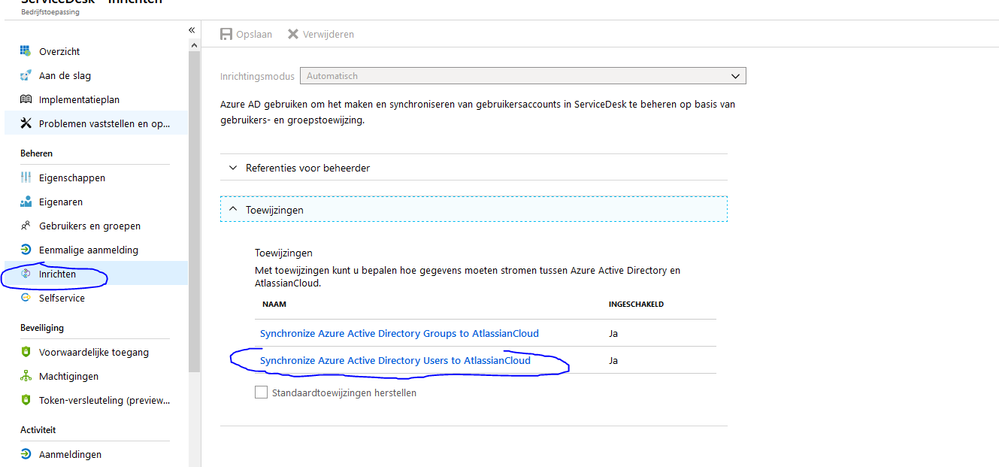Check Standaardtoewijzingen herstellen checkbox
Viewport: 999px width, 467px height.
click(261, 392)
